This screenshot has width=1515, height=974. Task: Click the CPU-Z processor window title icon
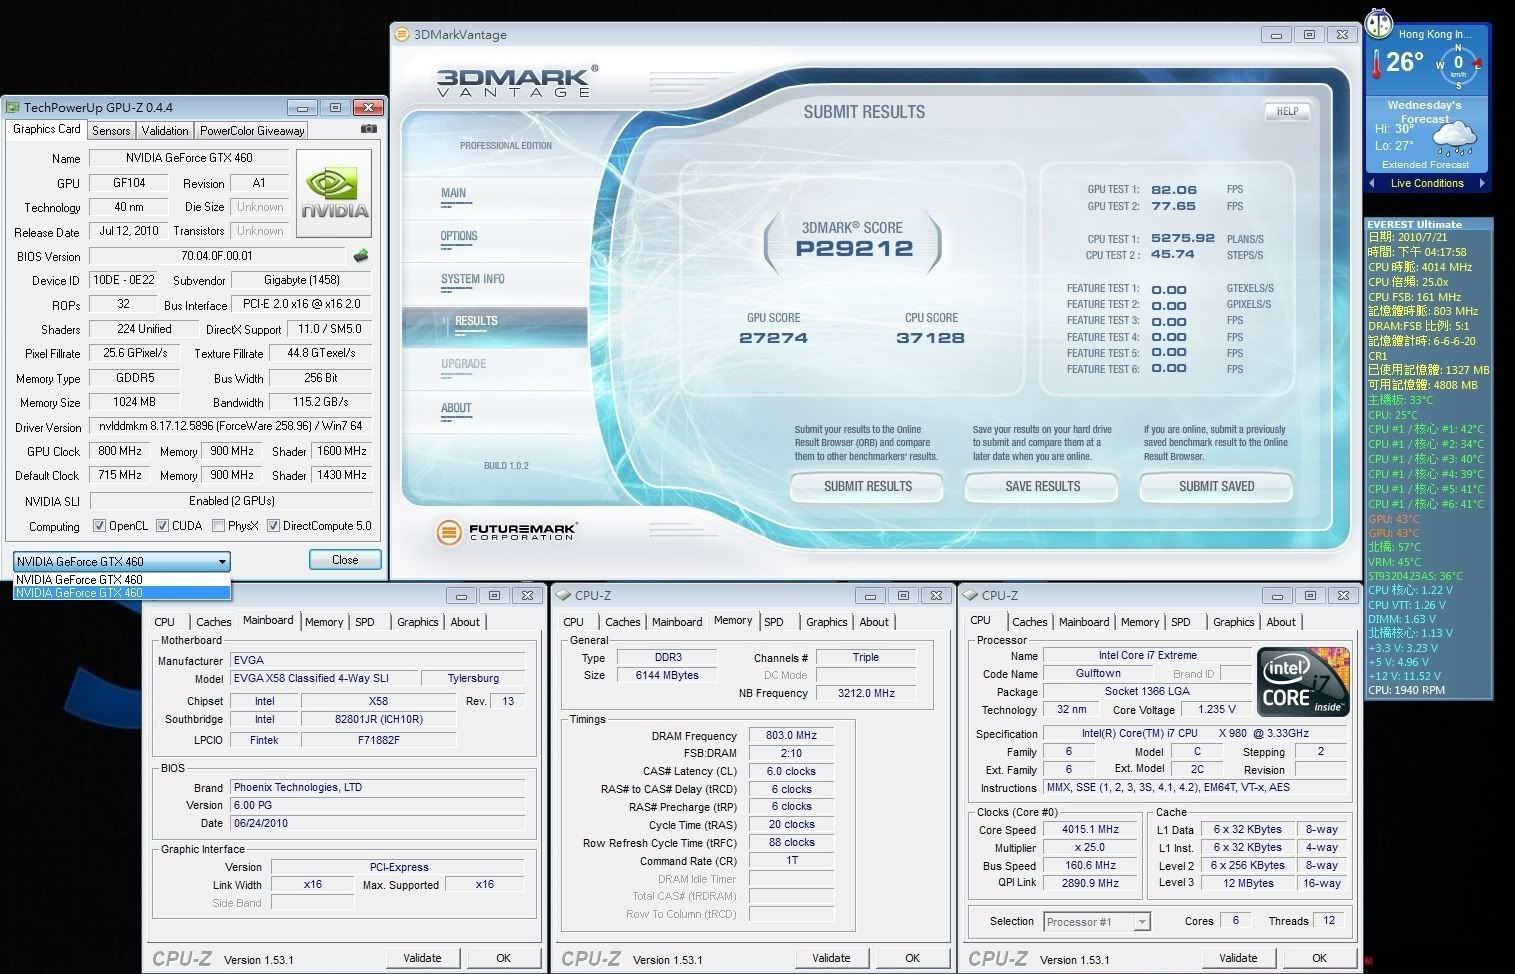coord(970,595)
